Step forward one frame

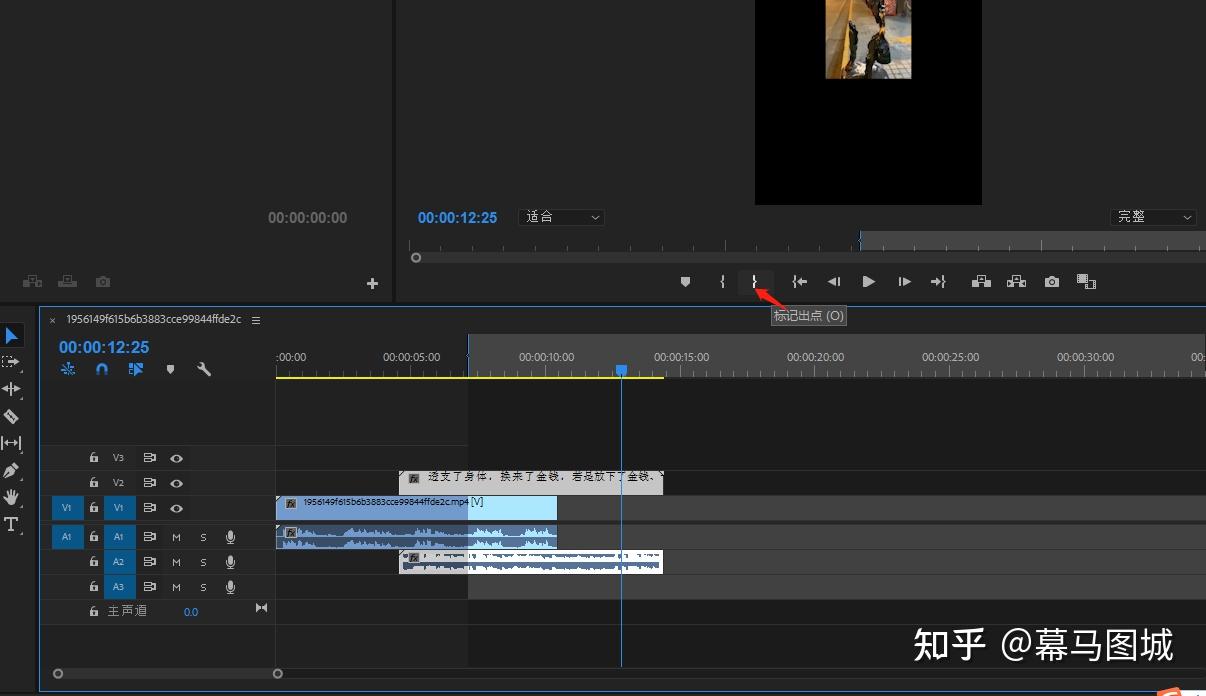tap(904, 282)
